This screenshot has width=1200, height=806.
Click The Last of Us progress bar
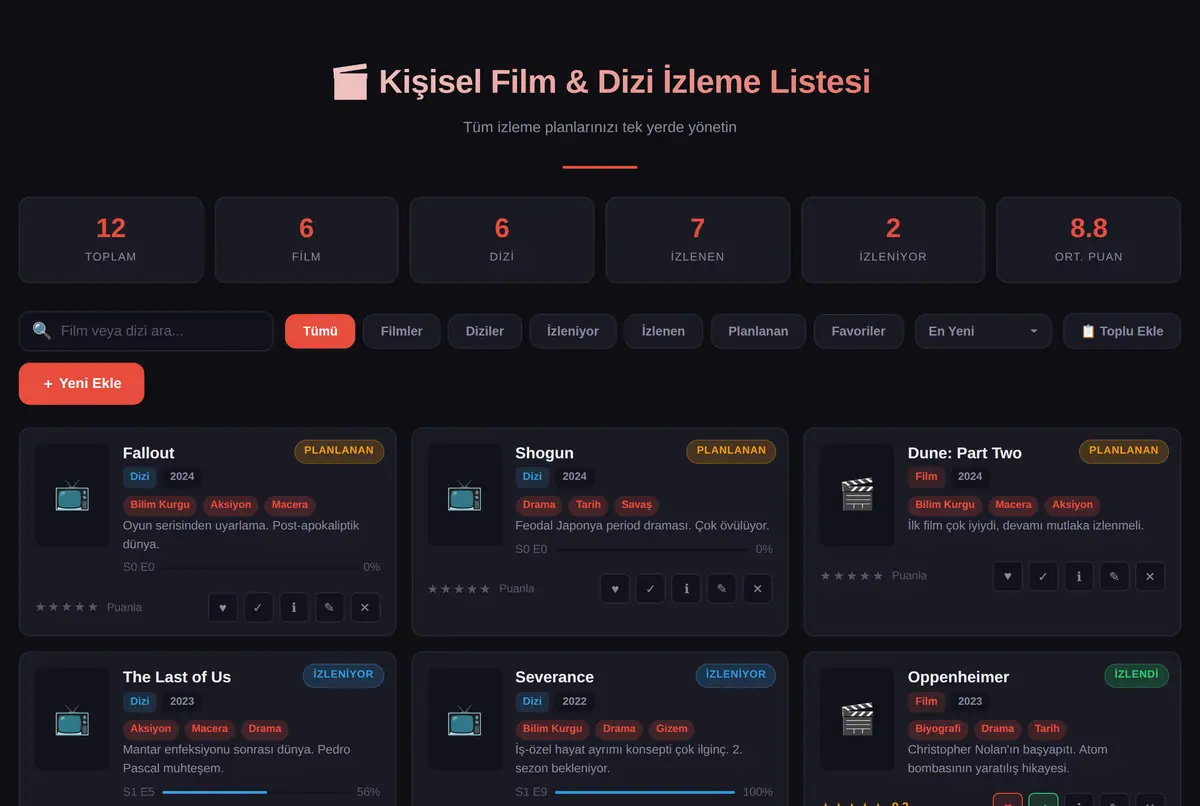click(x=255, y=792)
